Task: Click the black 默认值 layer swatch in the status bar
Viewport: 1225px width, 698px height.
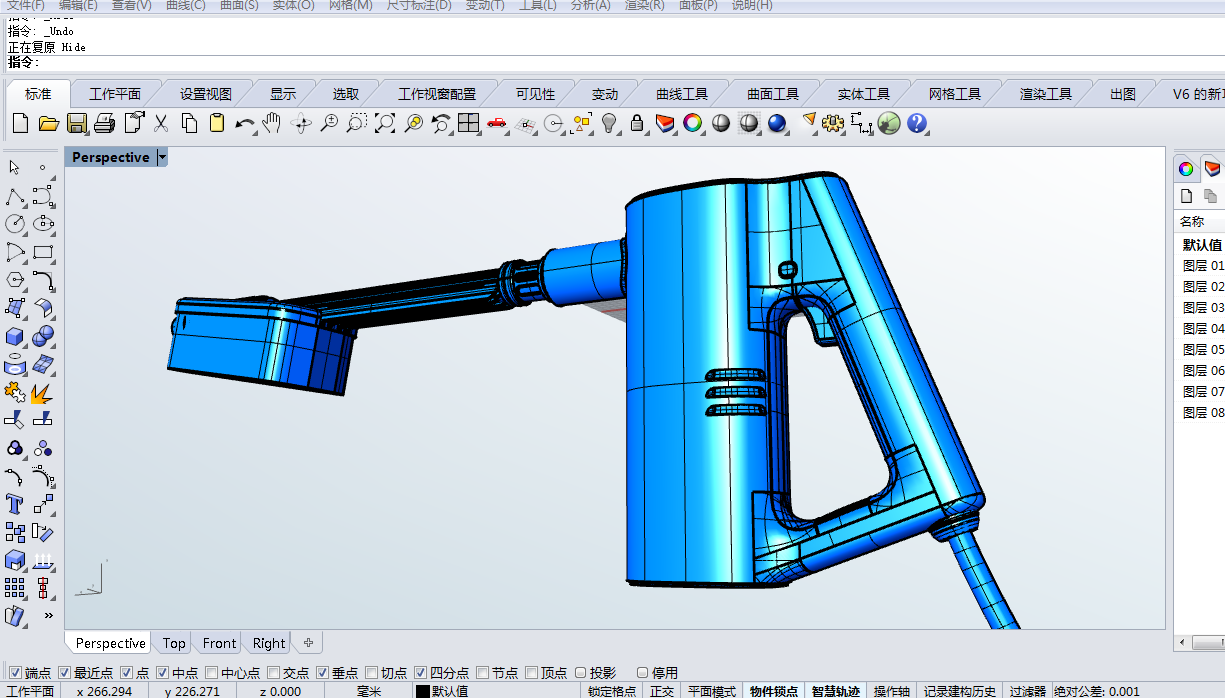Action: 423,691
